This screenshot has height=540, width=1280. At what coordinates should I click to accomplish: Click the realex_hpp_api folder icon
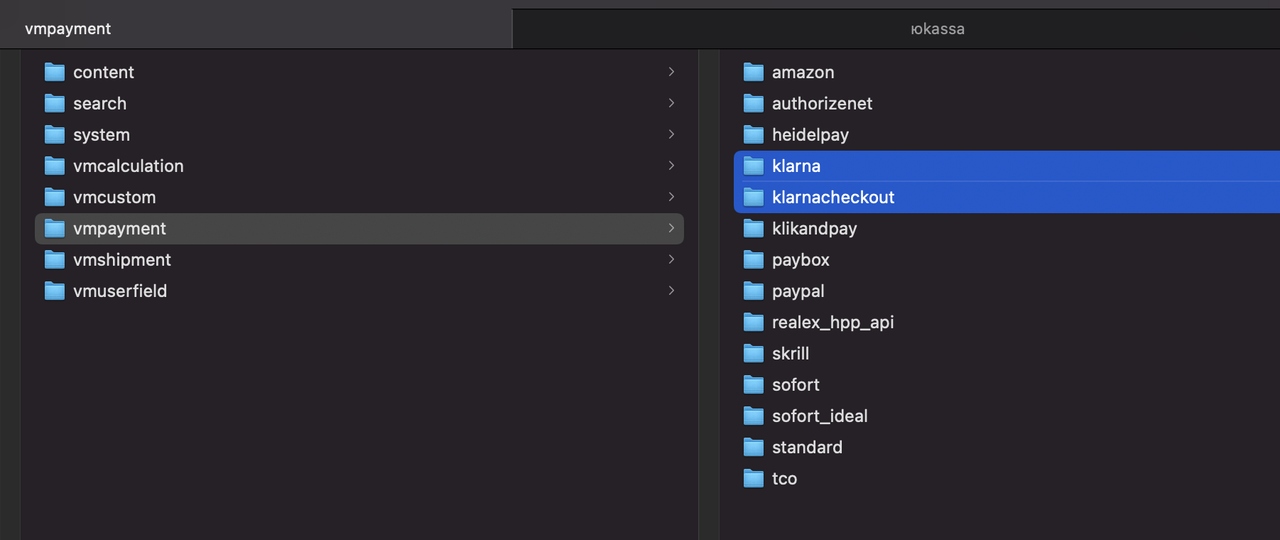(754, 322)
